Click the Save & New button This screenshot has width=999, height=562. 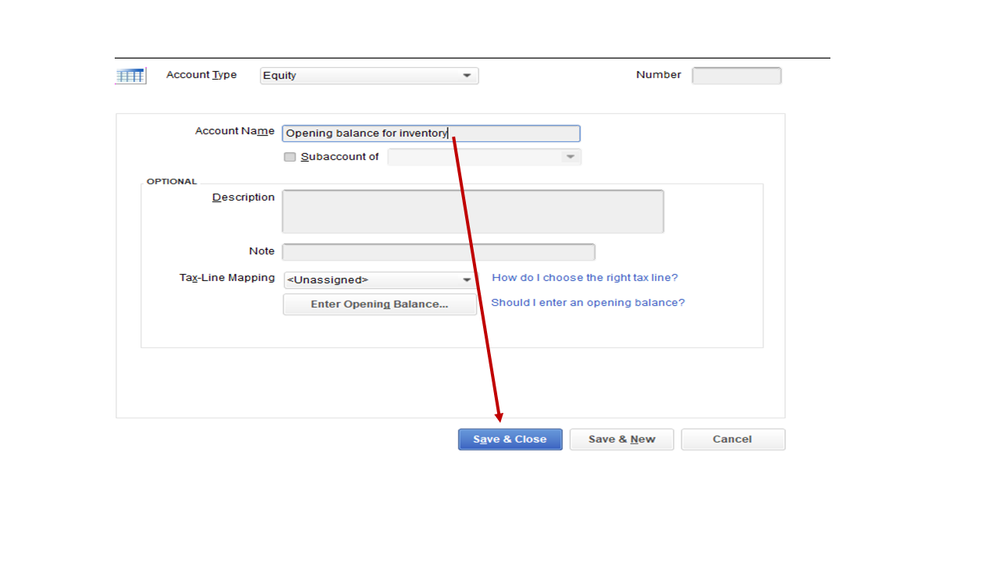(x=622, y=439)
